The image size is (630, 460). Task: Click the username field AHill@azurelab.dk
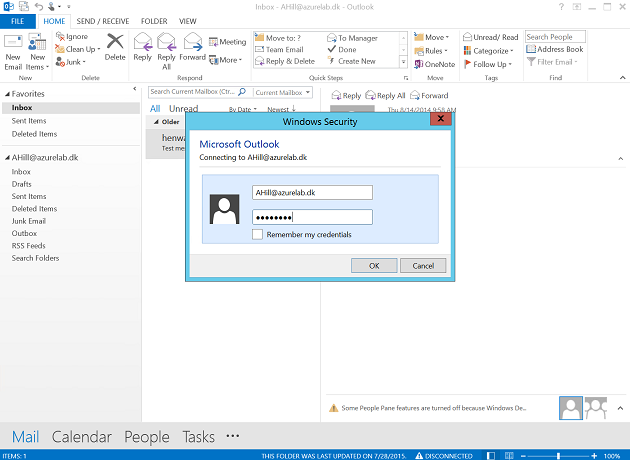pos(312,192)
